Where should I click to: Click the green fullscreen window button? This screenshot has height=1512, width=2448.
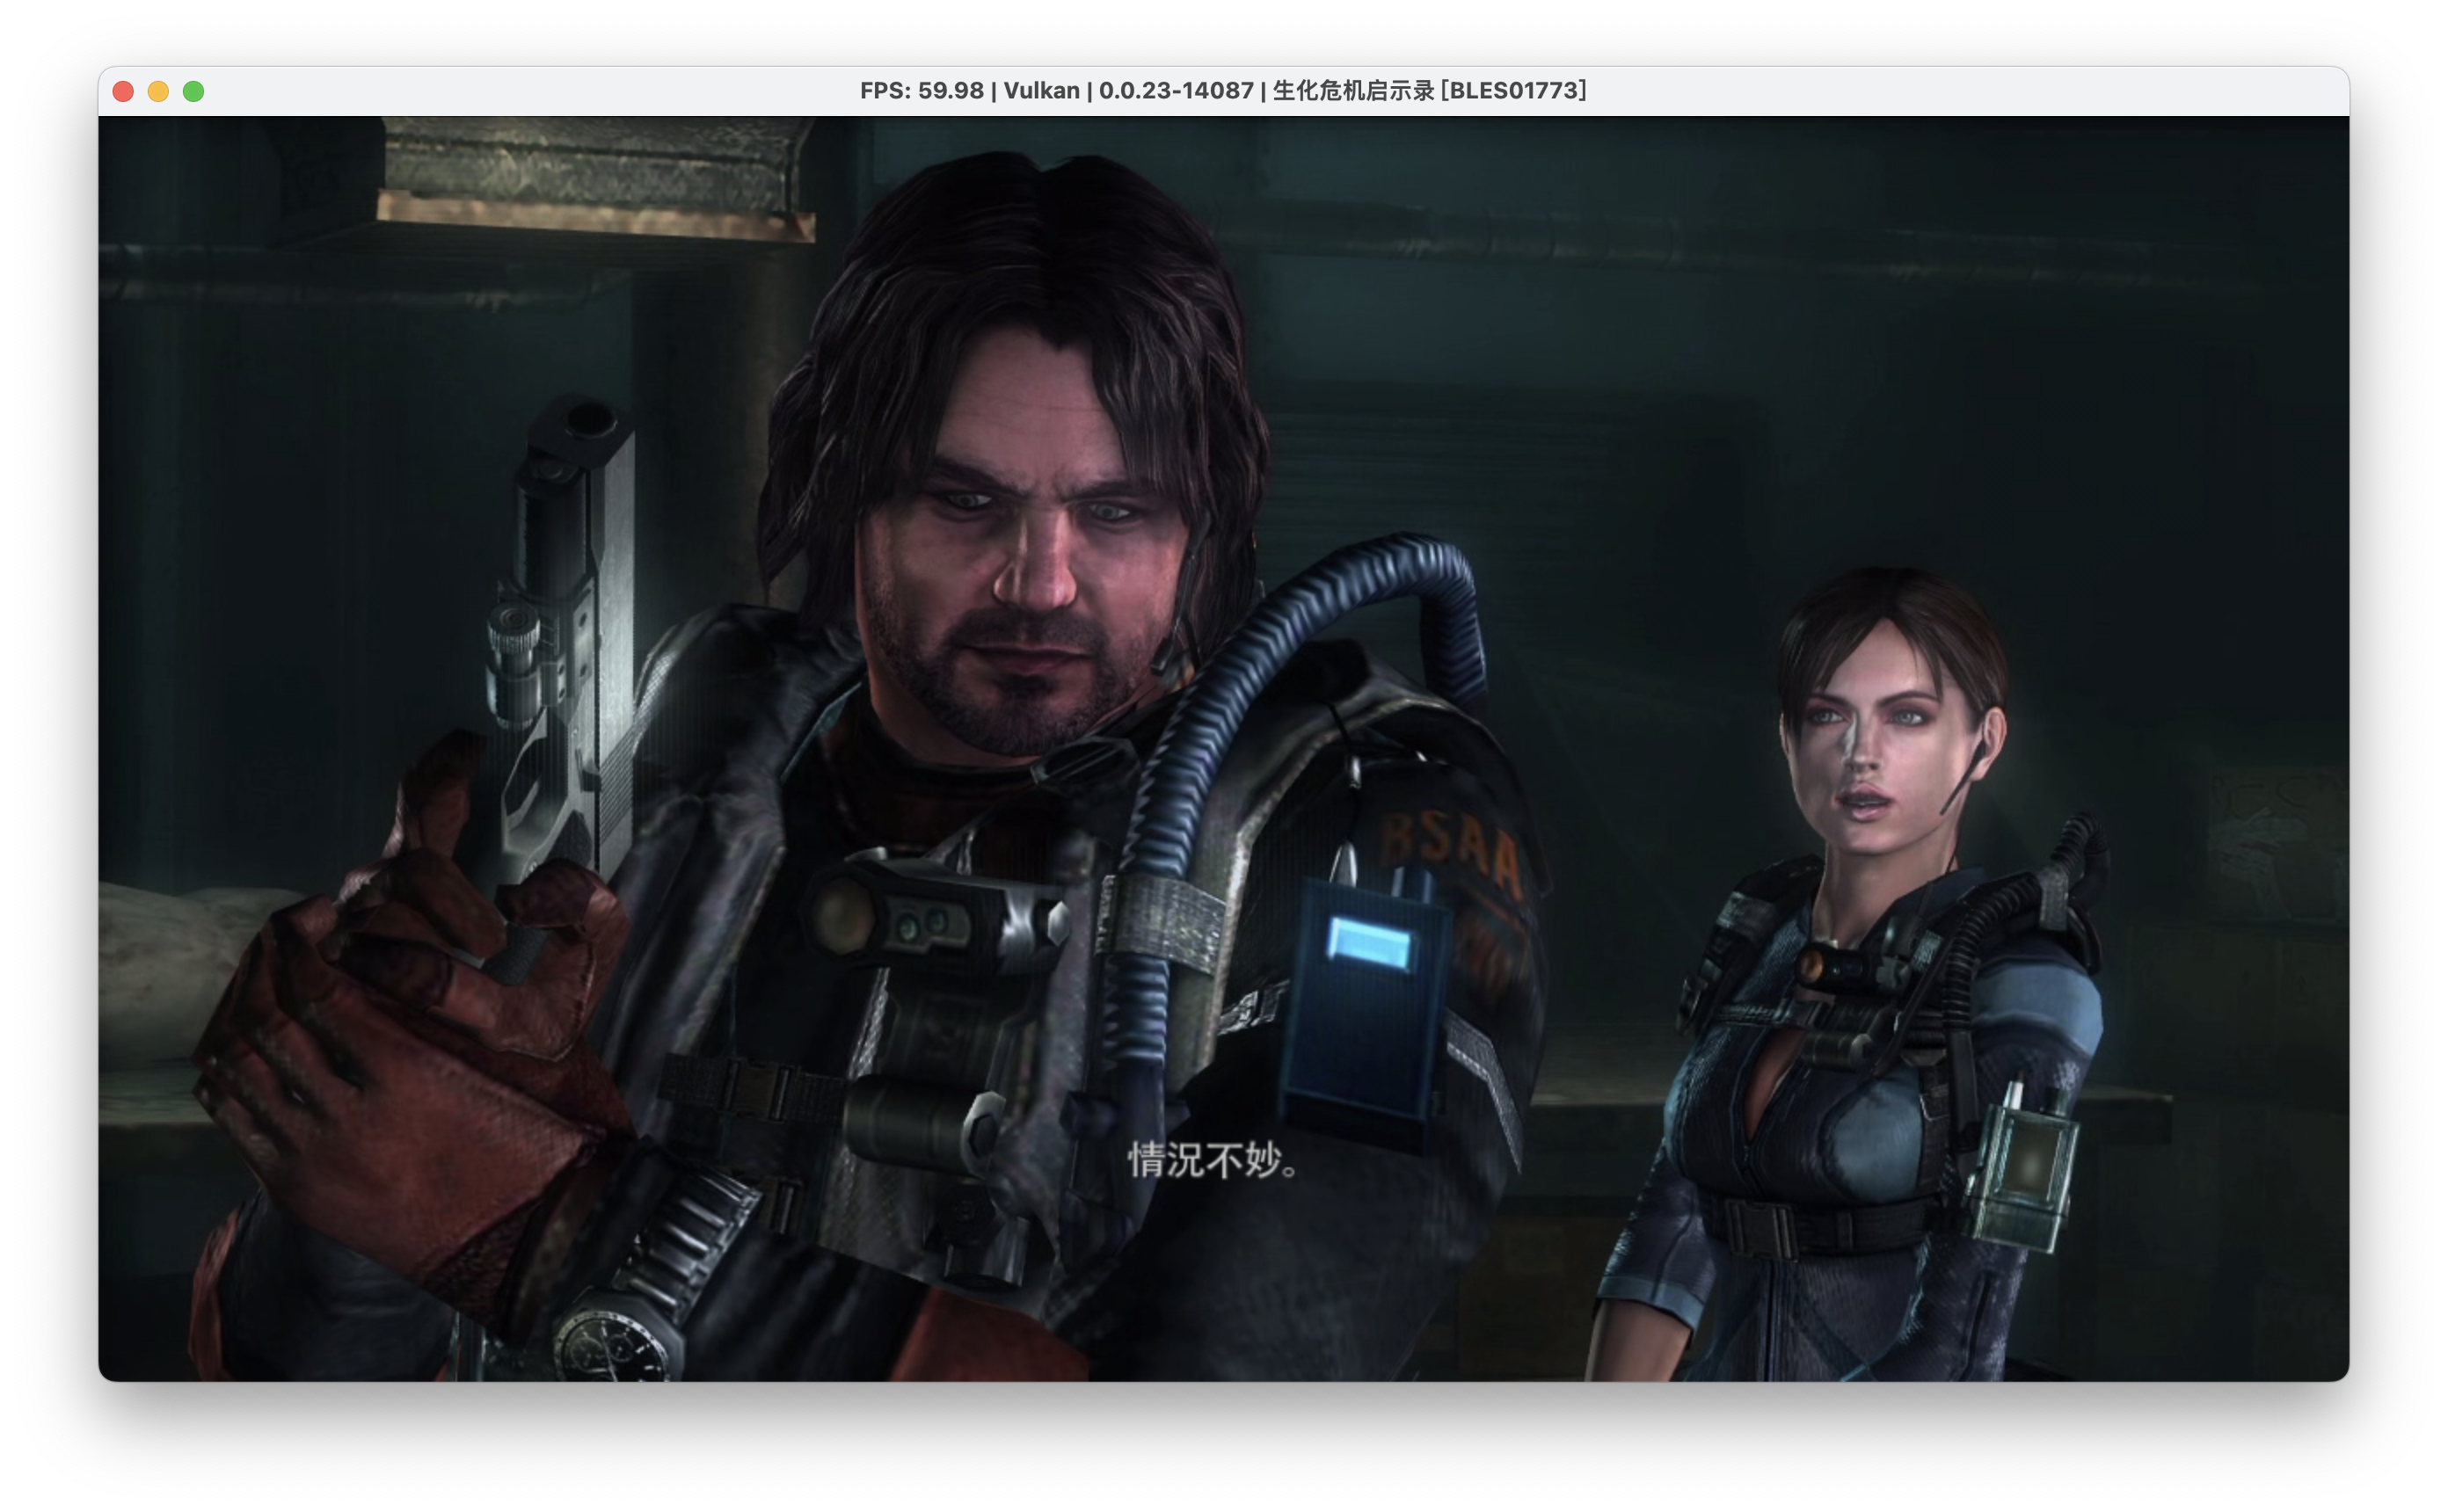point(194,91)
